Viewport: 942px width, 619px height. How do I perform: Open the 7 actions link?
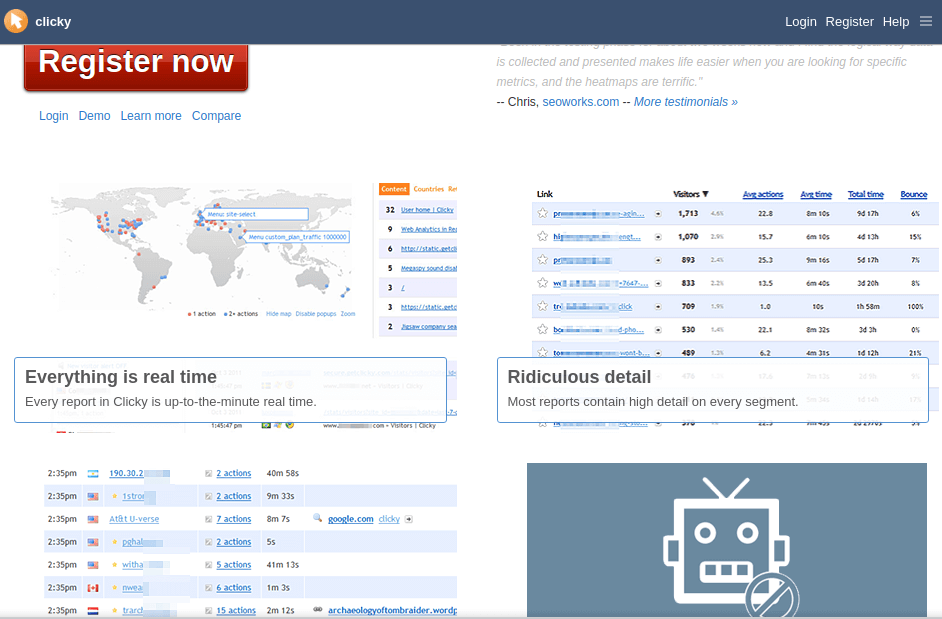click(x=234, y=519)
